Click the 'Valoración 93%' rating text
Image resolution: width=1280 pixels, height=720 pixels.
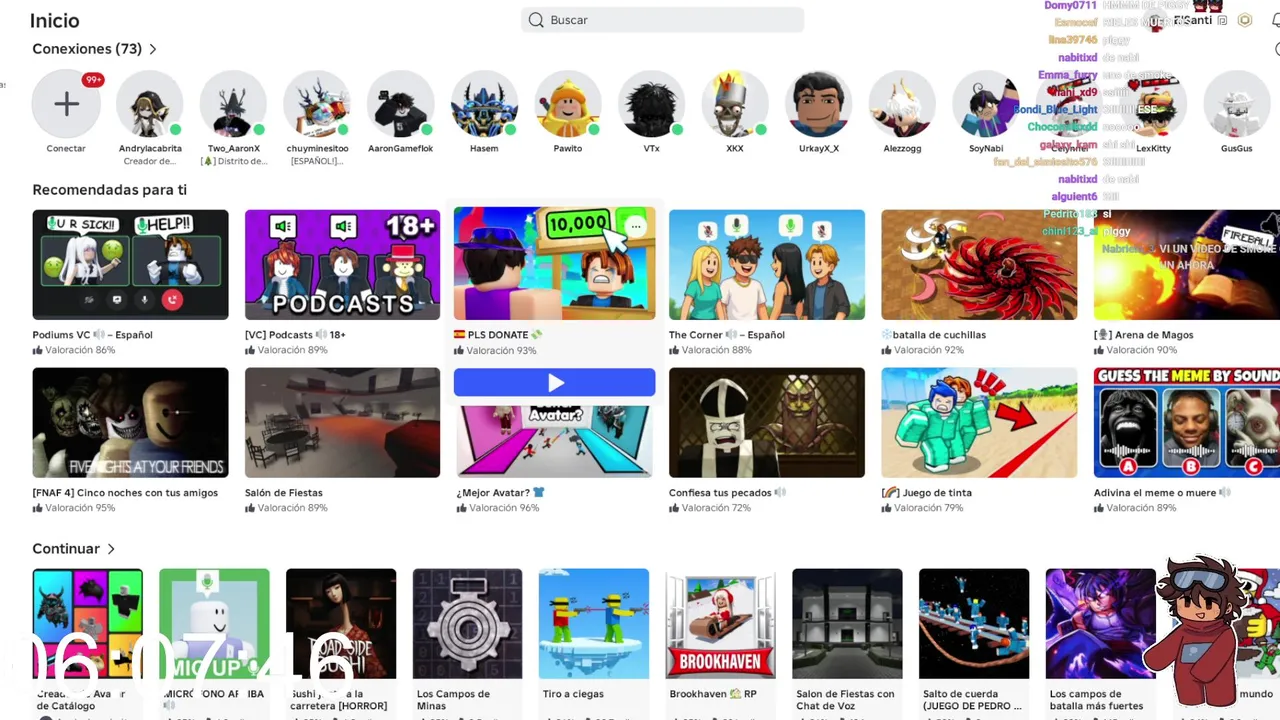pyautogui.click(x=501, y=351)
